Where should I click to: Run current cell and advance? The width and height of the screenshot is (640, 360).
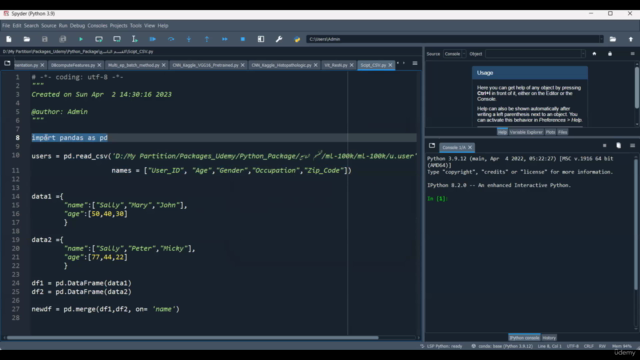[117, 39]
